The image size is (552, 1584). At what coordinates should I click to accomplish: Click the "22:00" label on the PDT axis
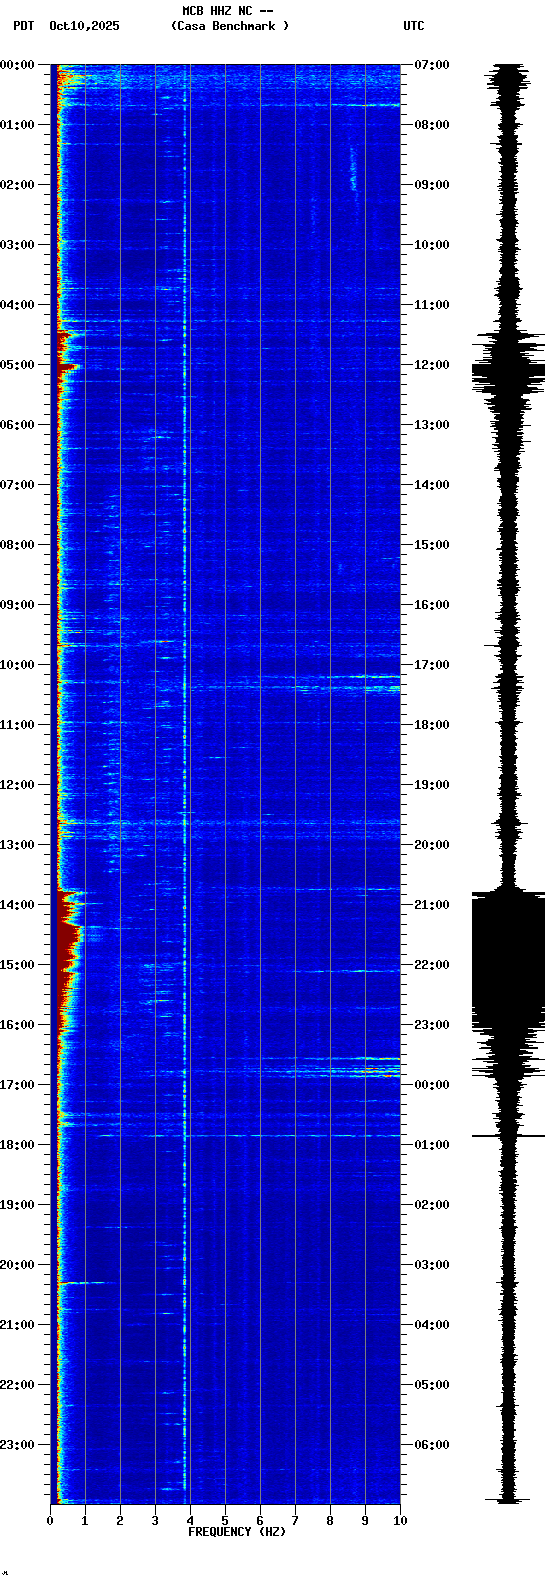click(17, 1385)
